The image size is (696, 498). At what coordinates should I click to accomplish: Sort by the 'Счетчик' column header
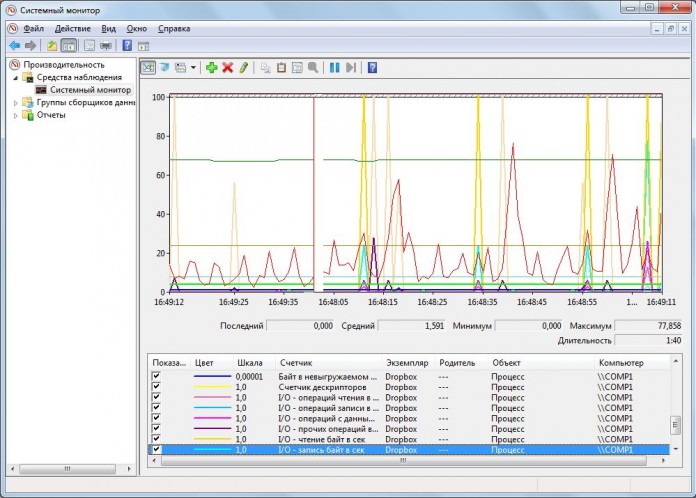pos(295,362)
